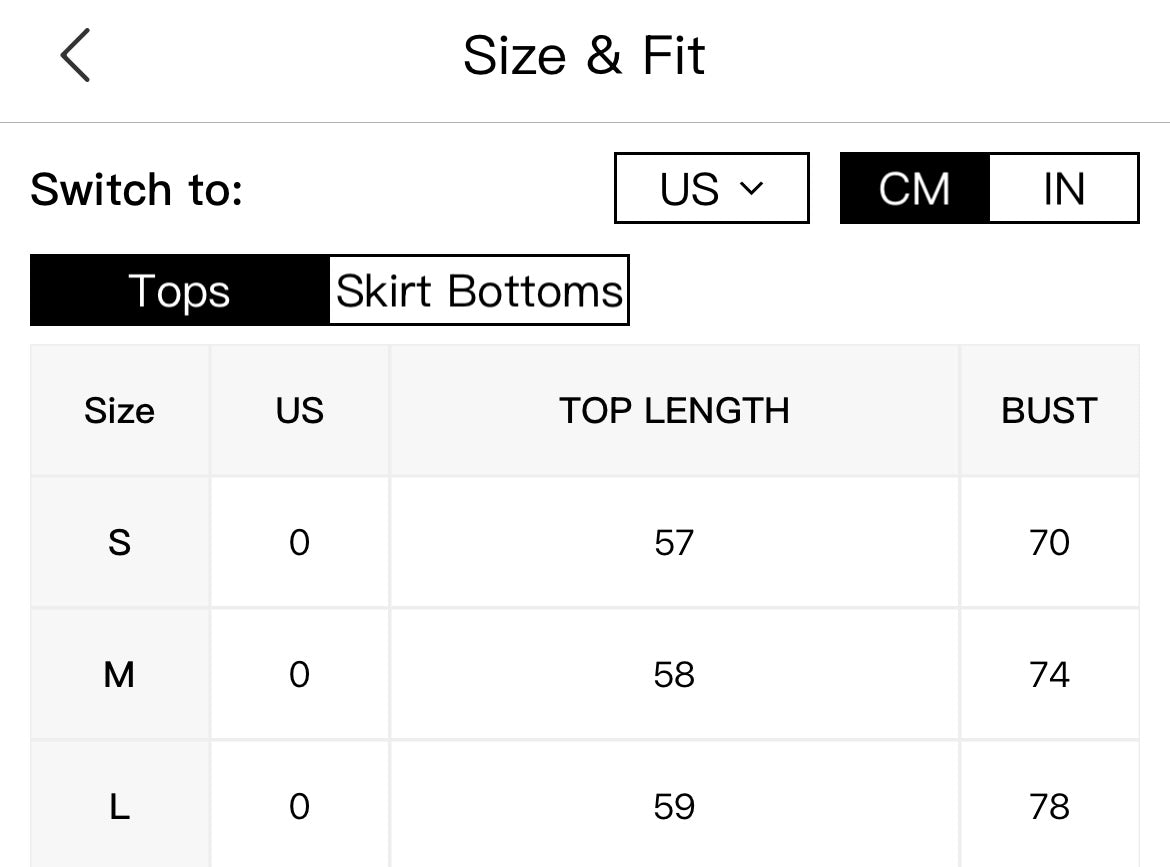Open the US region size dropdown
The height and width of the screenshot is (867, 1170).
click(x=712, y=188)
